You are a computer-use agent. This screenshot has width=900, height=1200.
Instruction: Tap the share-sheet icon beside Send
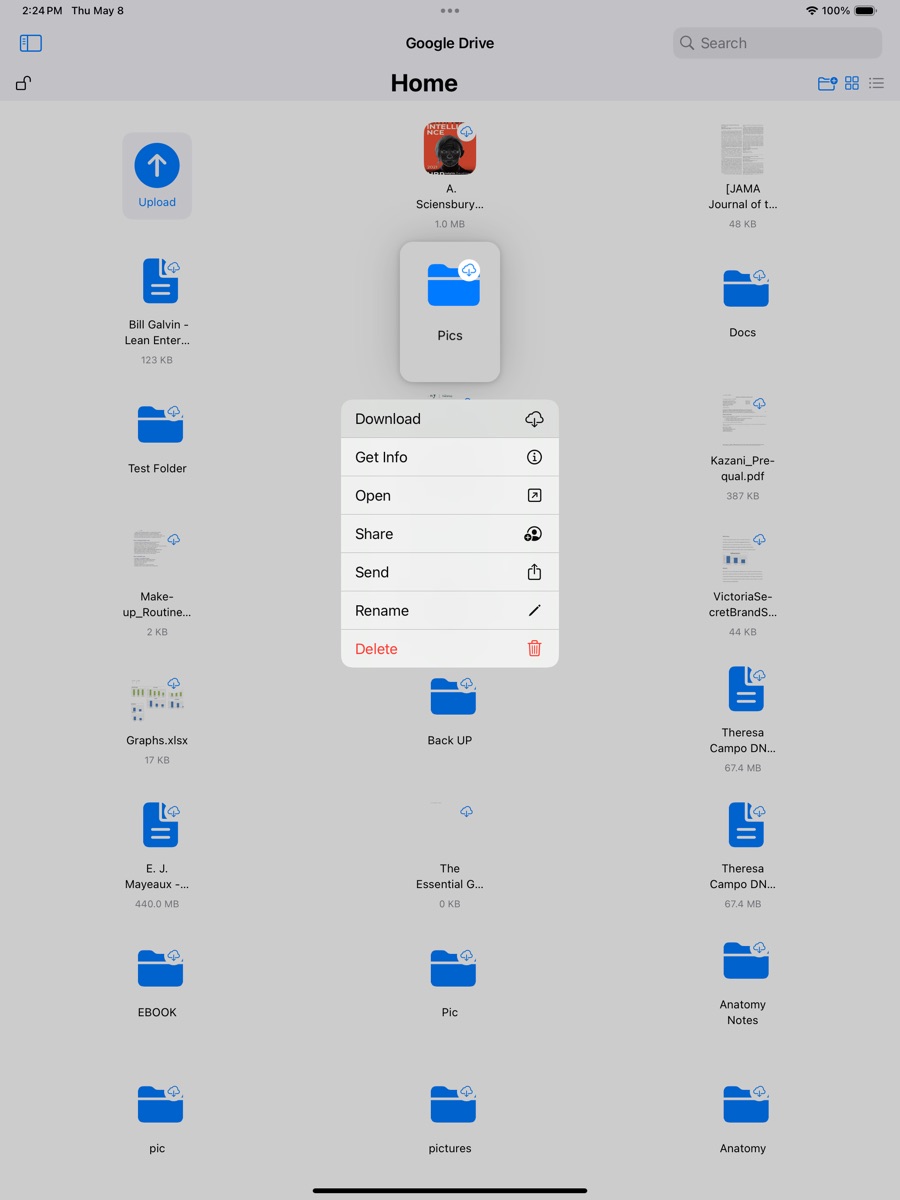[x=534, y=572]
